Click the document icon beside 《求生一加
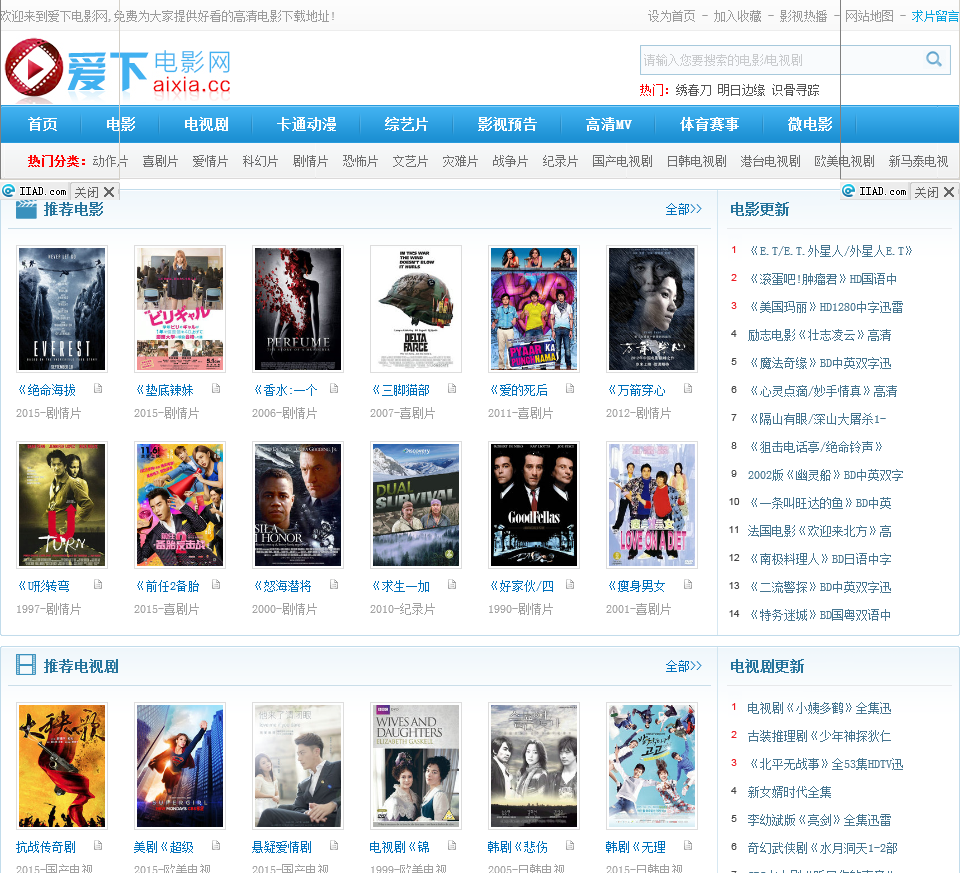Screen dimensions: 960x873 tap(452, 584)
